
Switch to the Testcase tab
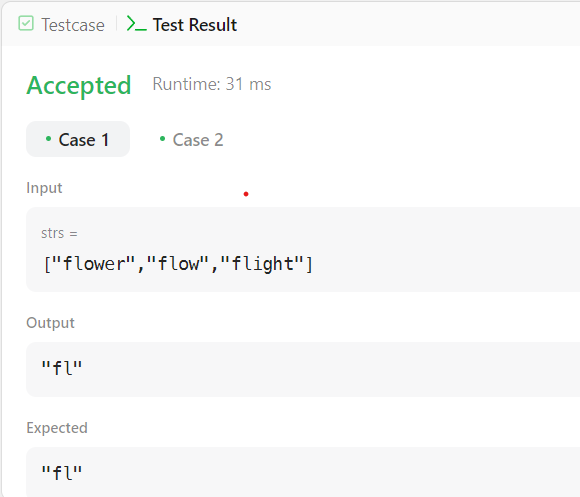[62, 24]
